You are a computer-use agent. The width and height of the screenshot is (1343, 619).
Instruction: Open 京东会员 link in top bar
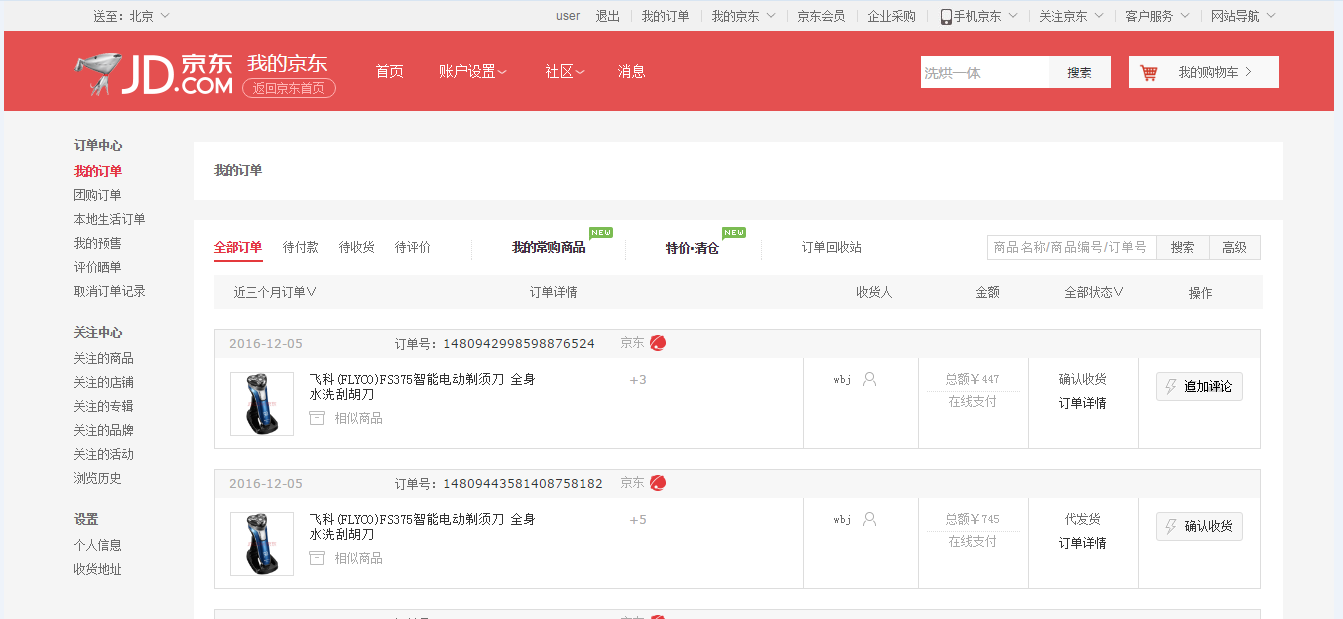click(x=821, y=16)
